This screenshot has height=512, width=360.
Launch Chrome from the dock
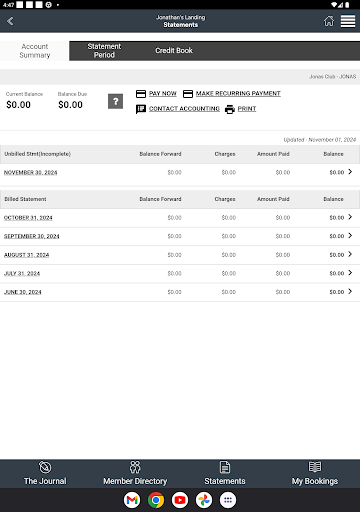156,500
